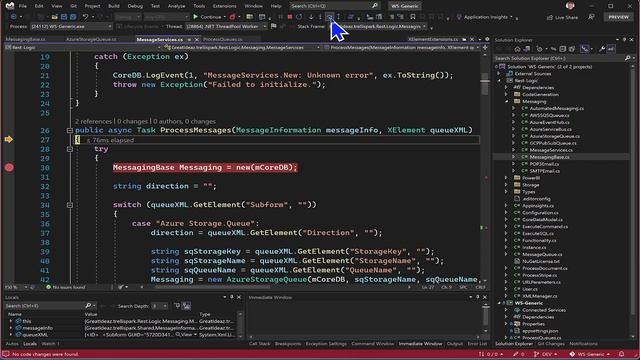Switch to the Call Stack tab
Viewport: 640px width, 360px height.
point(260,344)
